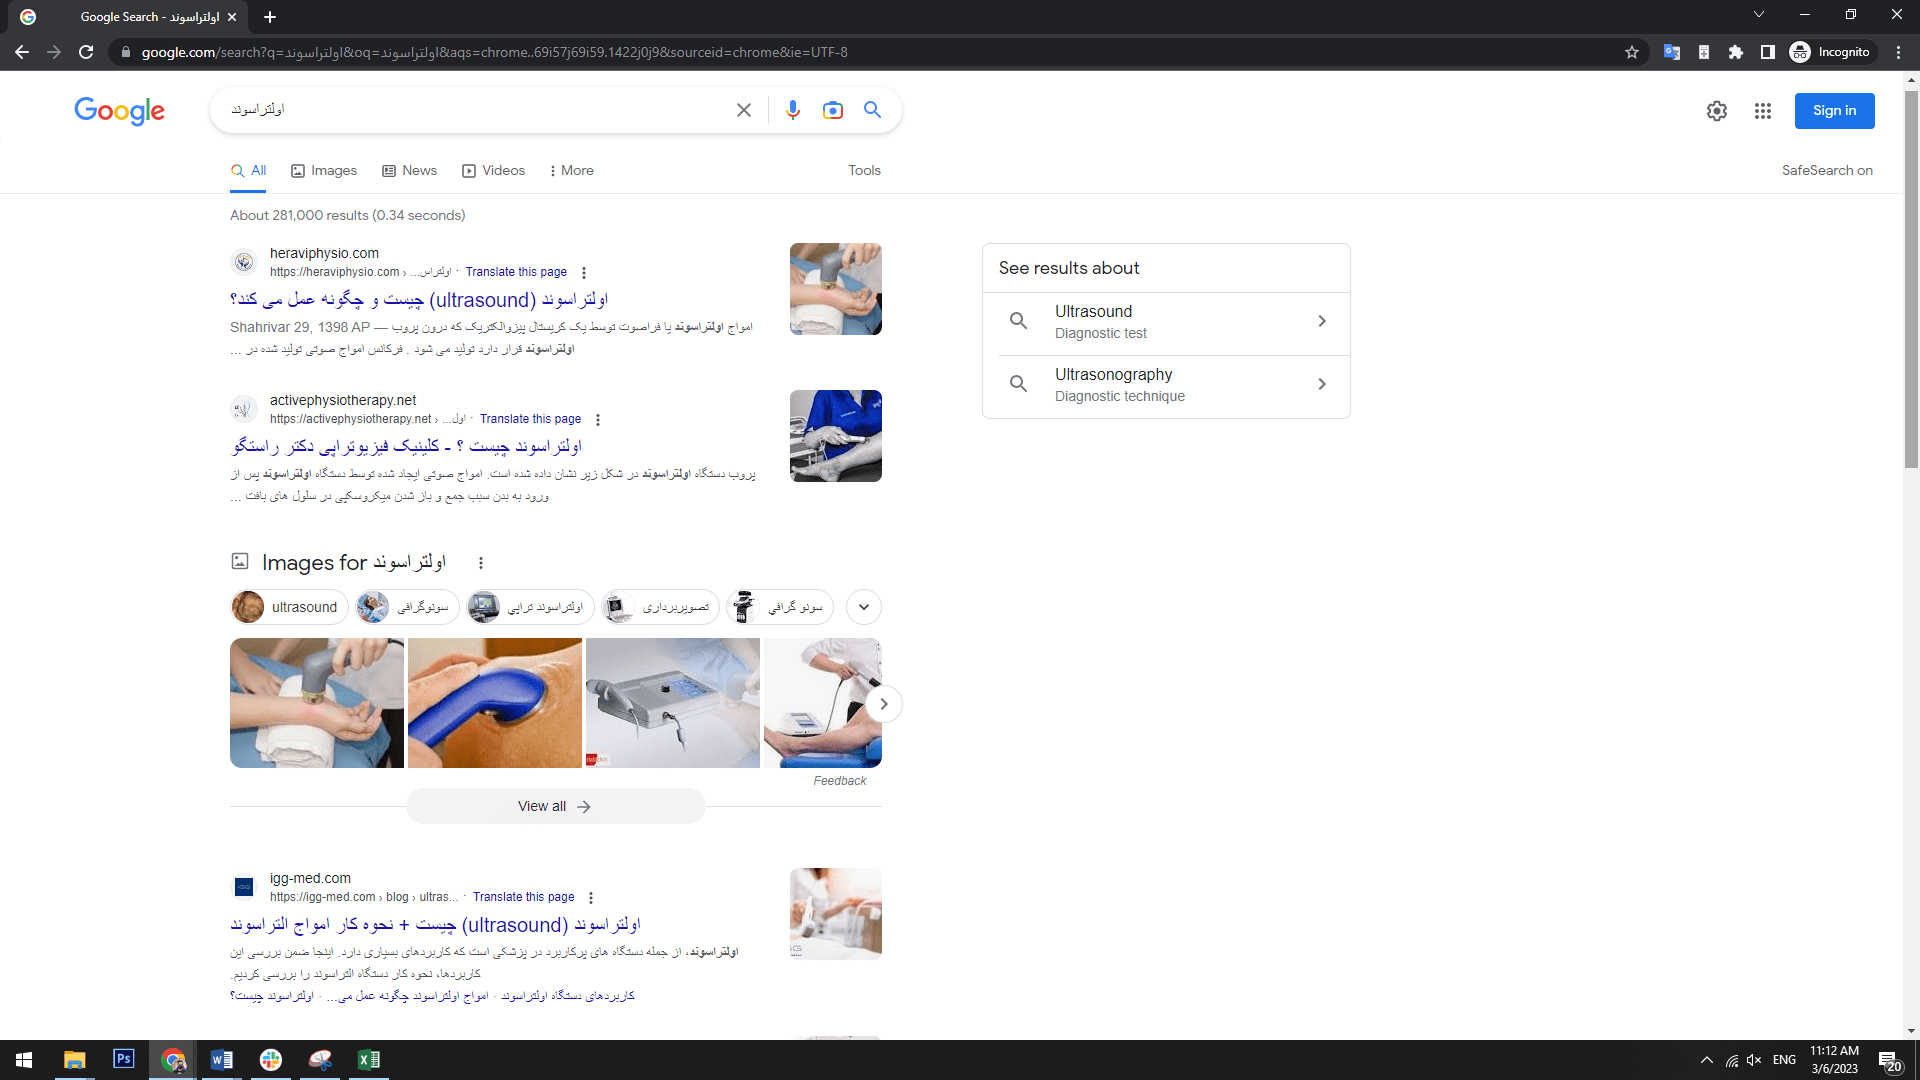Open Google quick settings gear
1920x1080 pixels.
tap(1717, 111)
